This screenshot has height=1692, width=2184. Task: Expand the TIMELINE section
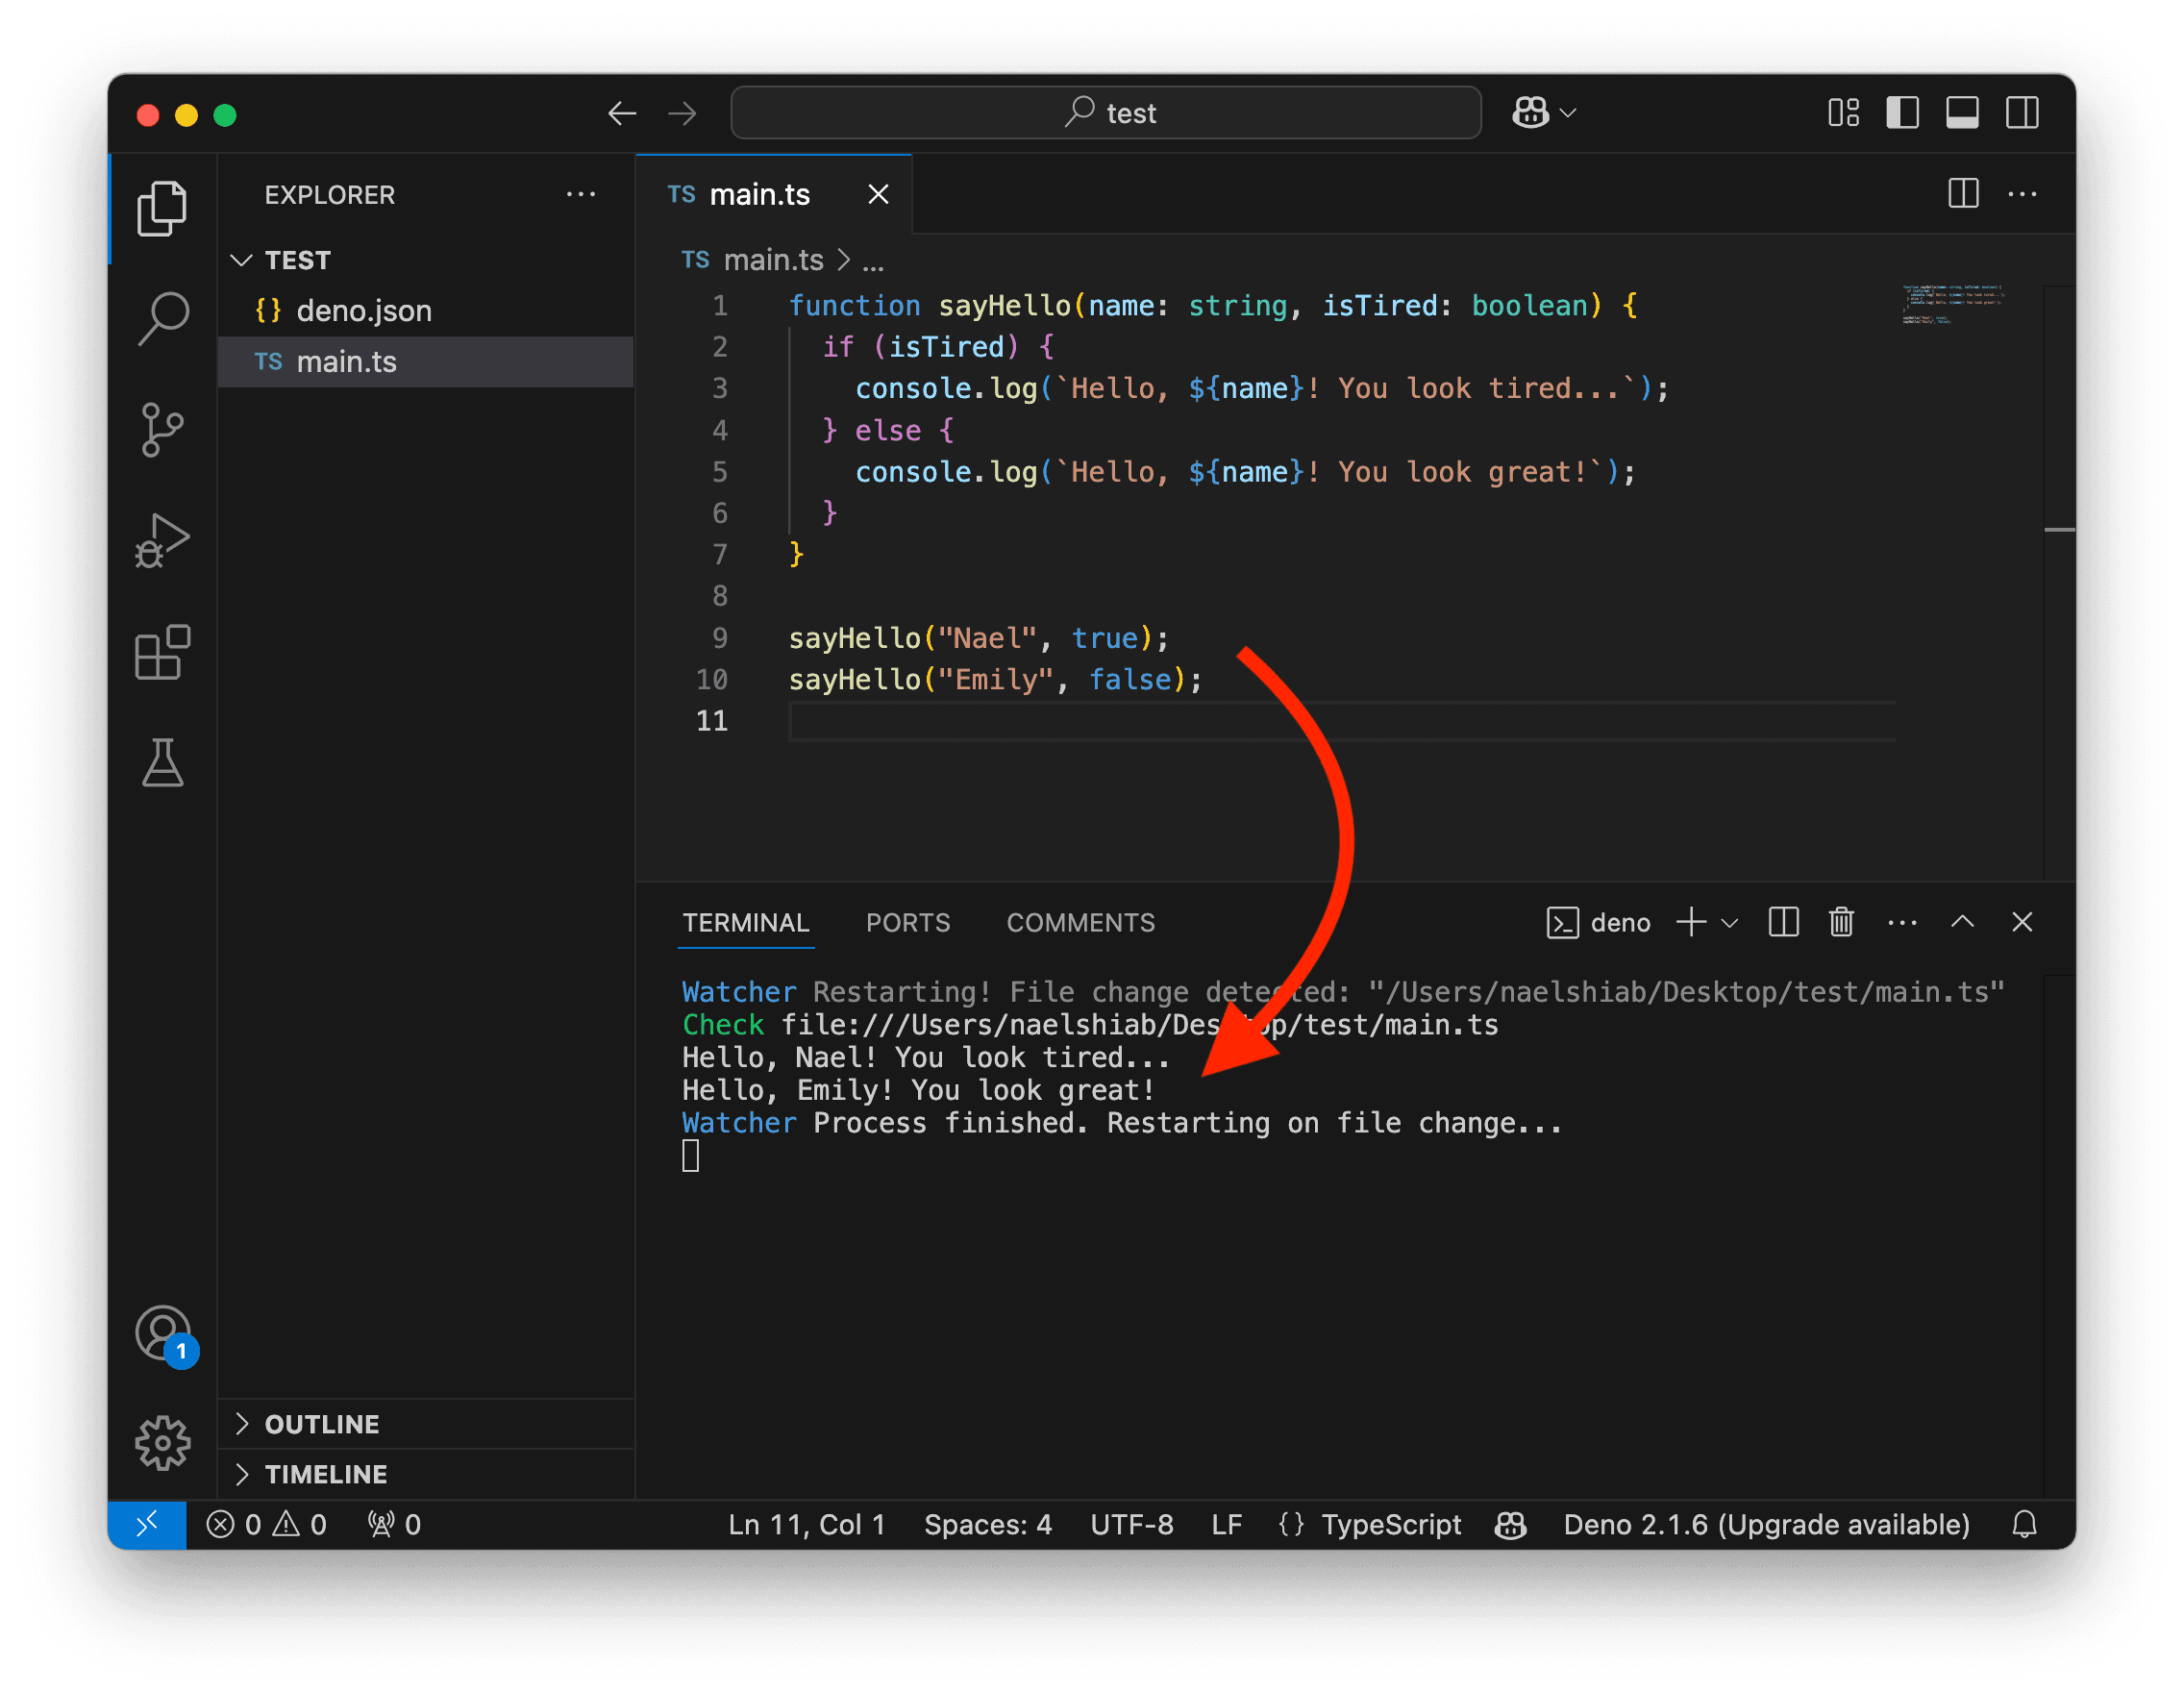click(x=425, y=1474)
